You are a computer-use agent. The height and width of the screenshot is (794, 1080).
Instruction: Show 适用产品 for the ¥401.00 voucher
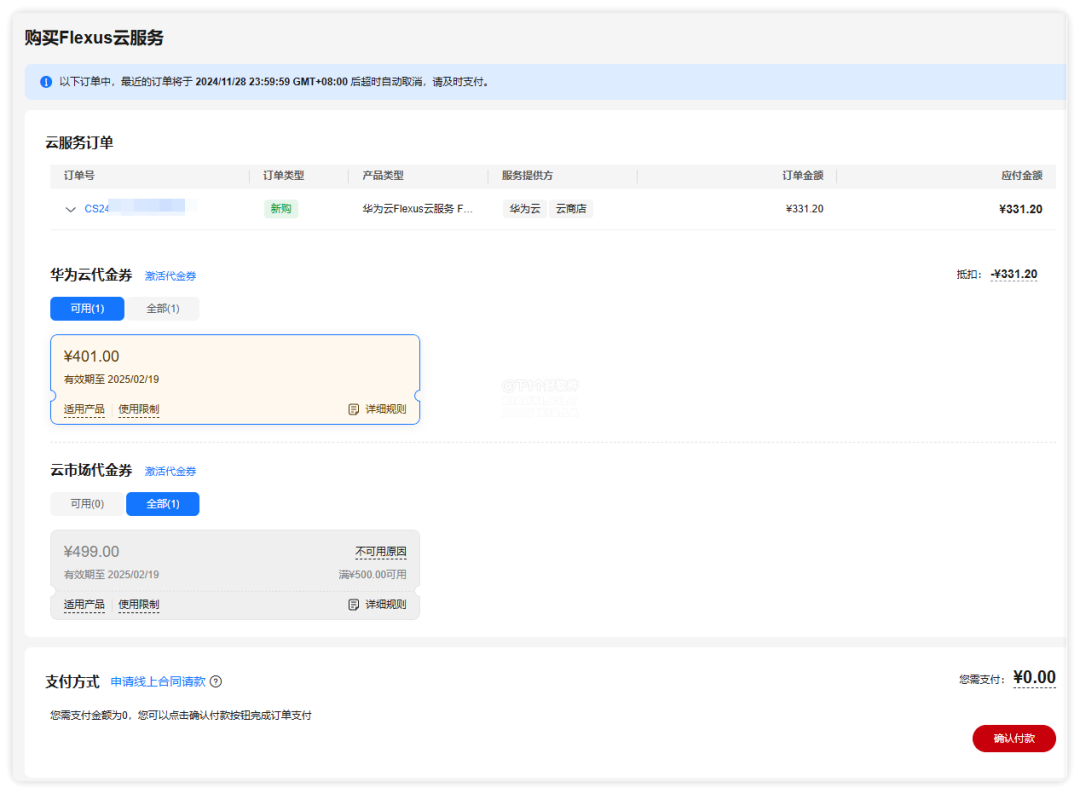click(84, 409)
